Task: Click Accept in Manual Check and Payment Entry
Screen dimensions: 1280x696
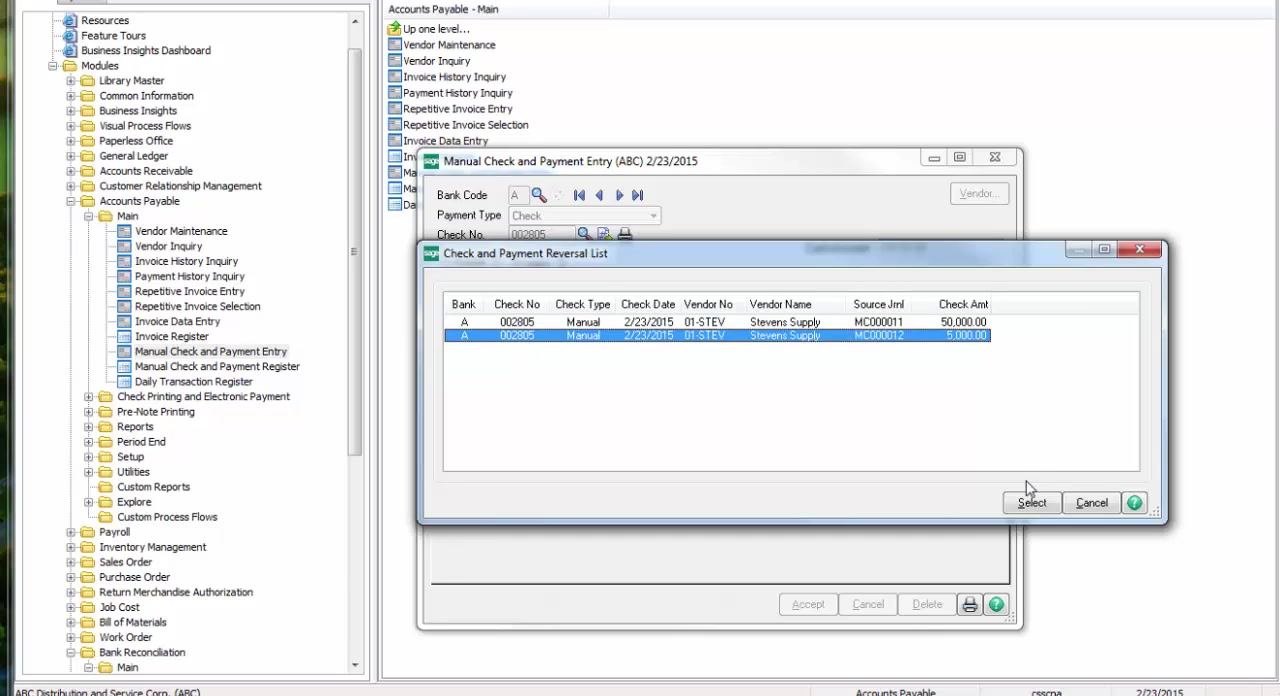Action: point(808,604)
